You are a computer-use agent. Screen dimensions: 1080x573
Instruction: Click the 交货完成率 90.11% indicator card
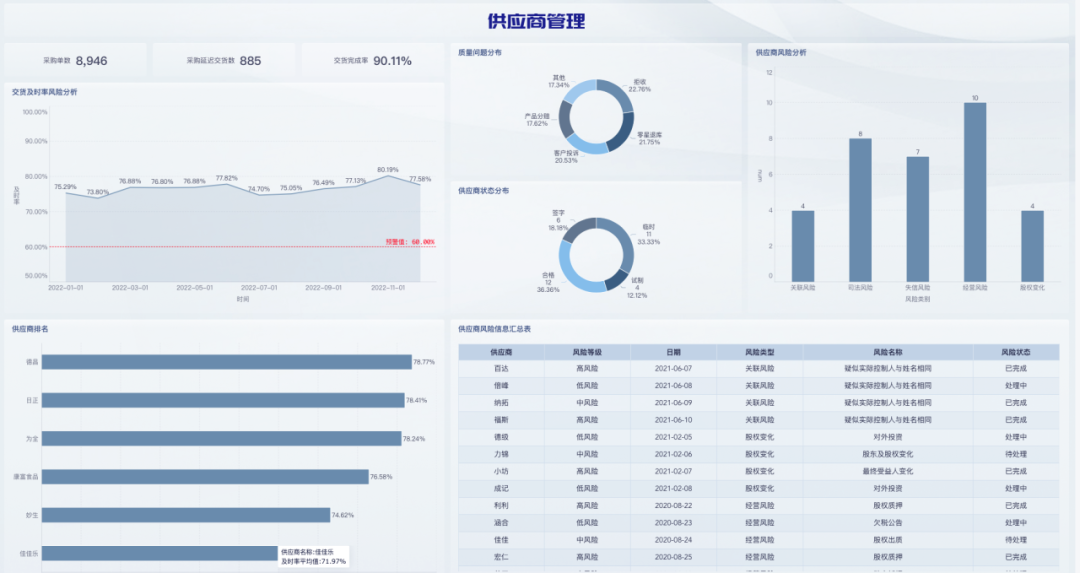point(373,61)
